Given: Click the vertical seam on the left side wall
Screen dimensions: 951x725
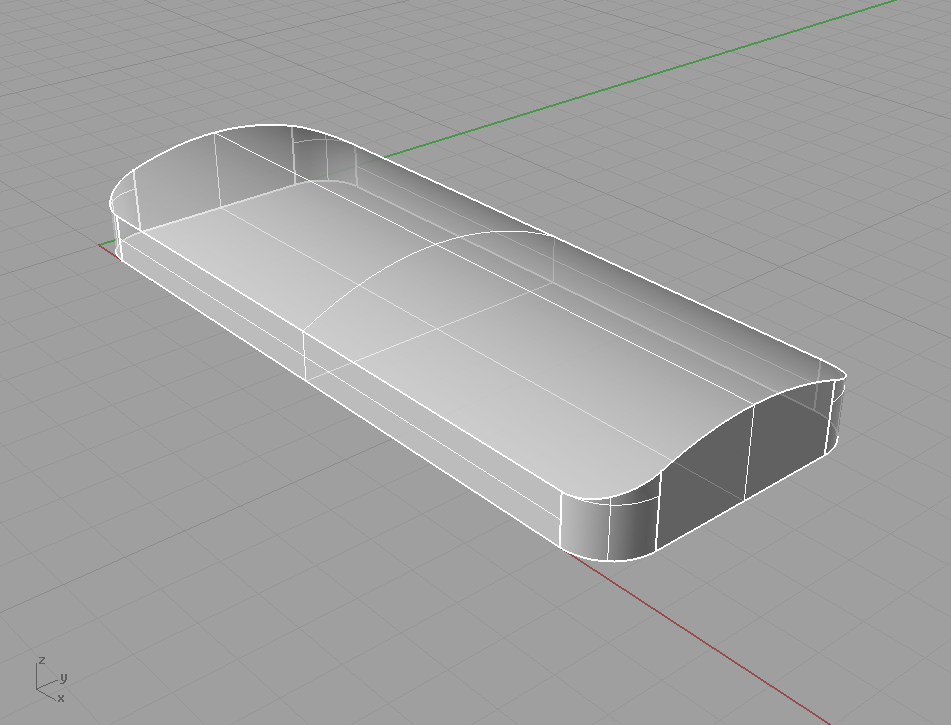Looking at the screenshot, I should tap(303, 355).
